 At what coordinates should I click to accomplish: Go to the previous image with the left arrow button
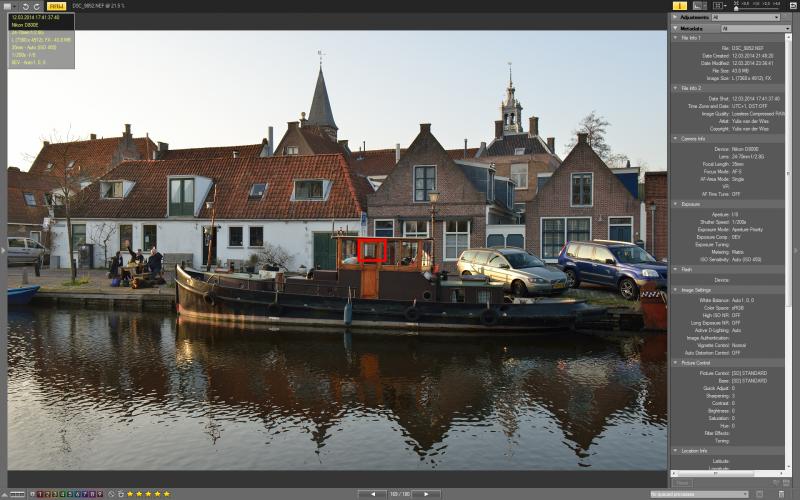pyautogui.click(x=372, y=494)
